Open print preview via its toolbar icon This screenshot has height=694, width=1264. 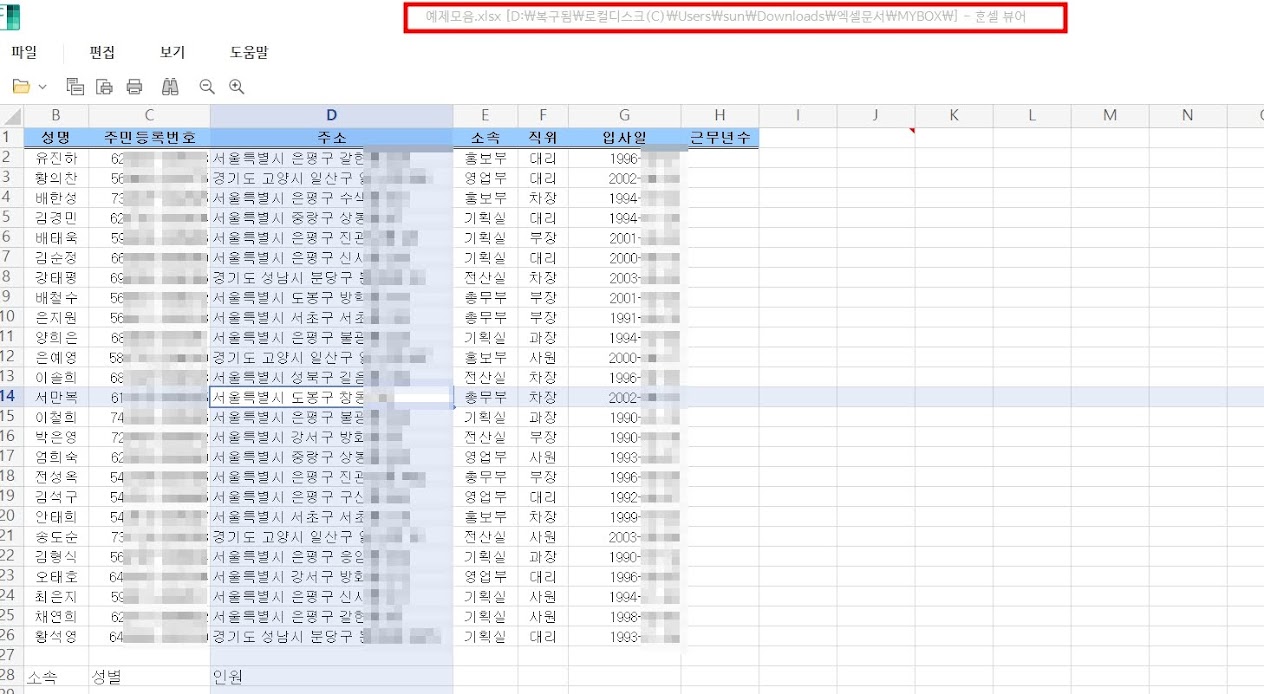(x=104, y=87)
